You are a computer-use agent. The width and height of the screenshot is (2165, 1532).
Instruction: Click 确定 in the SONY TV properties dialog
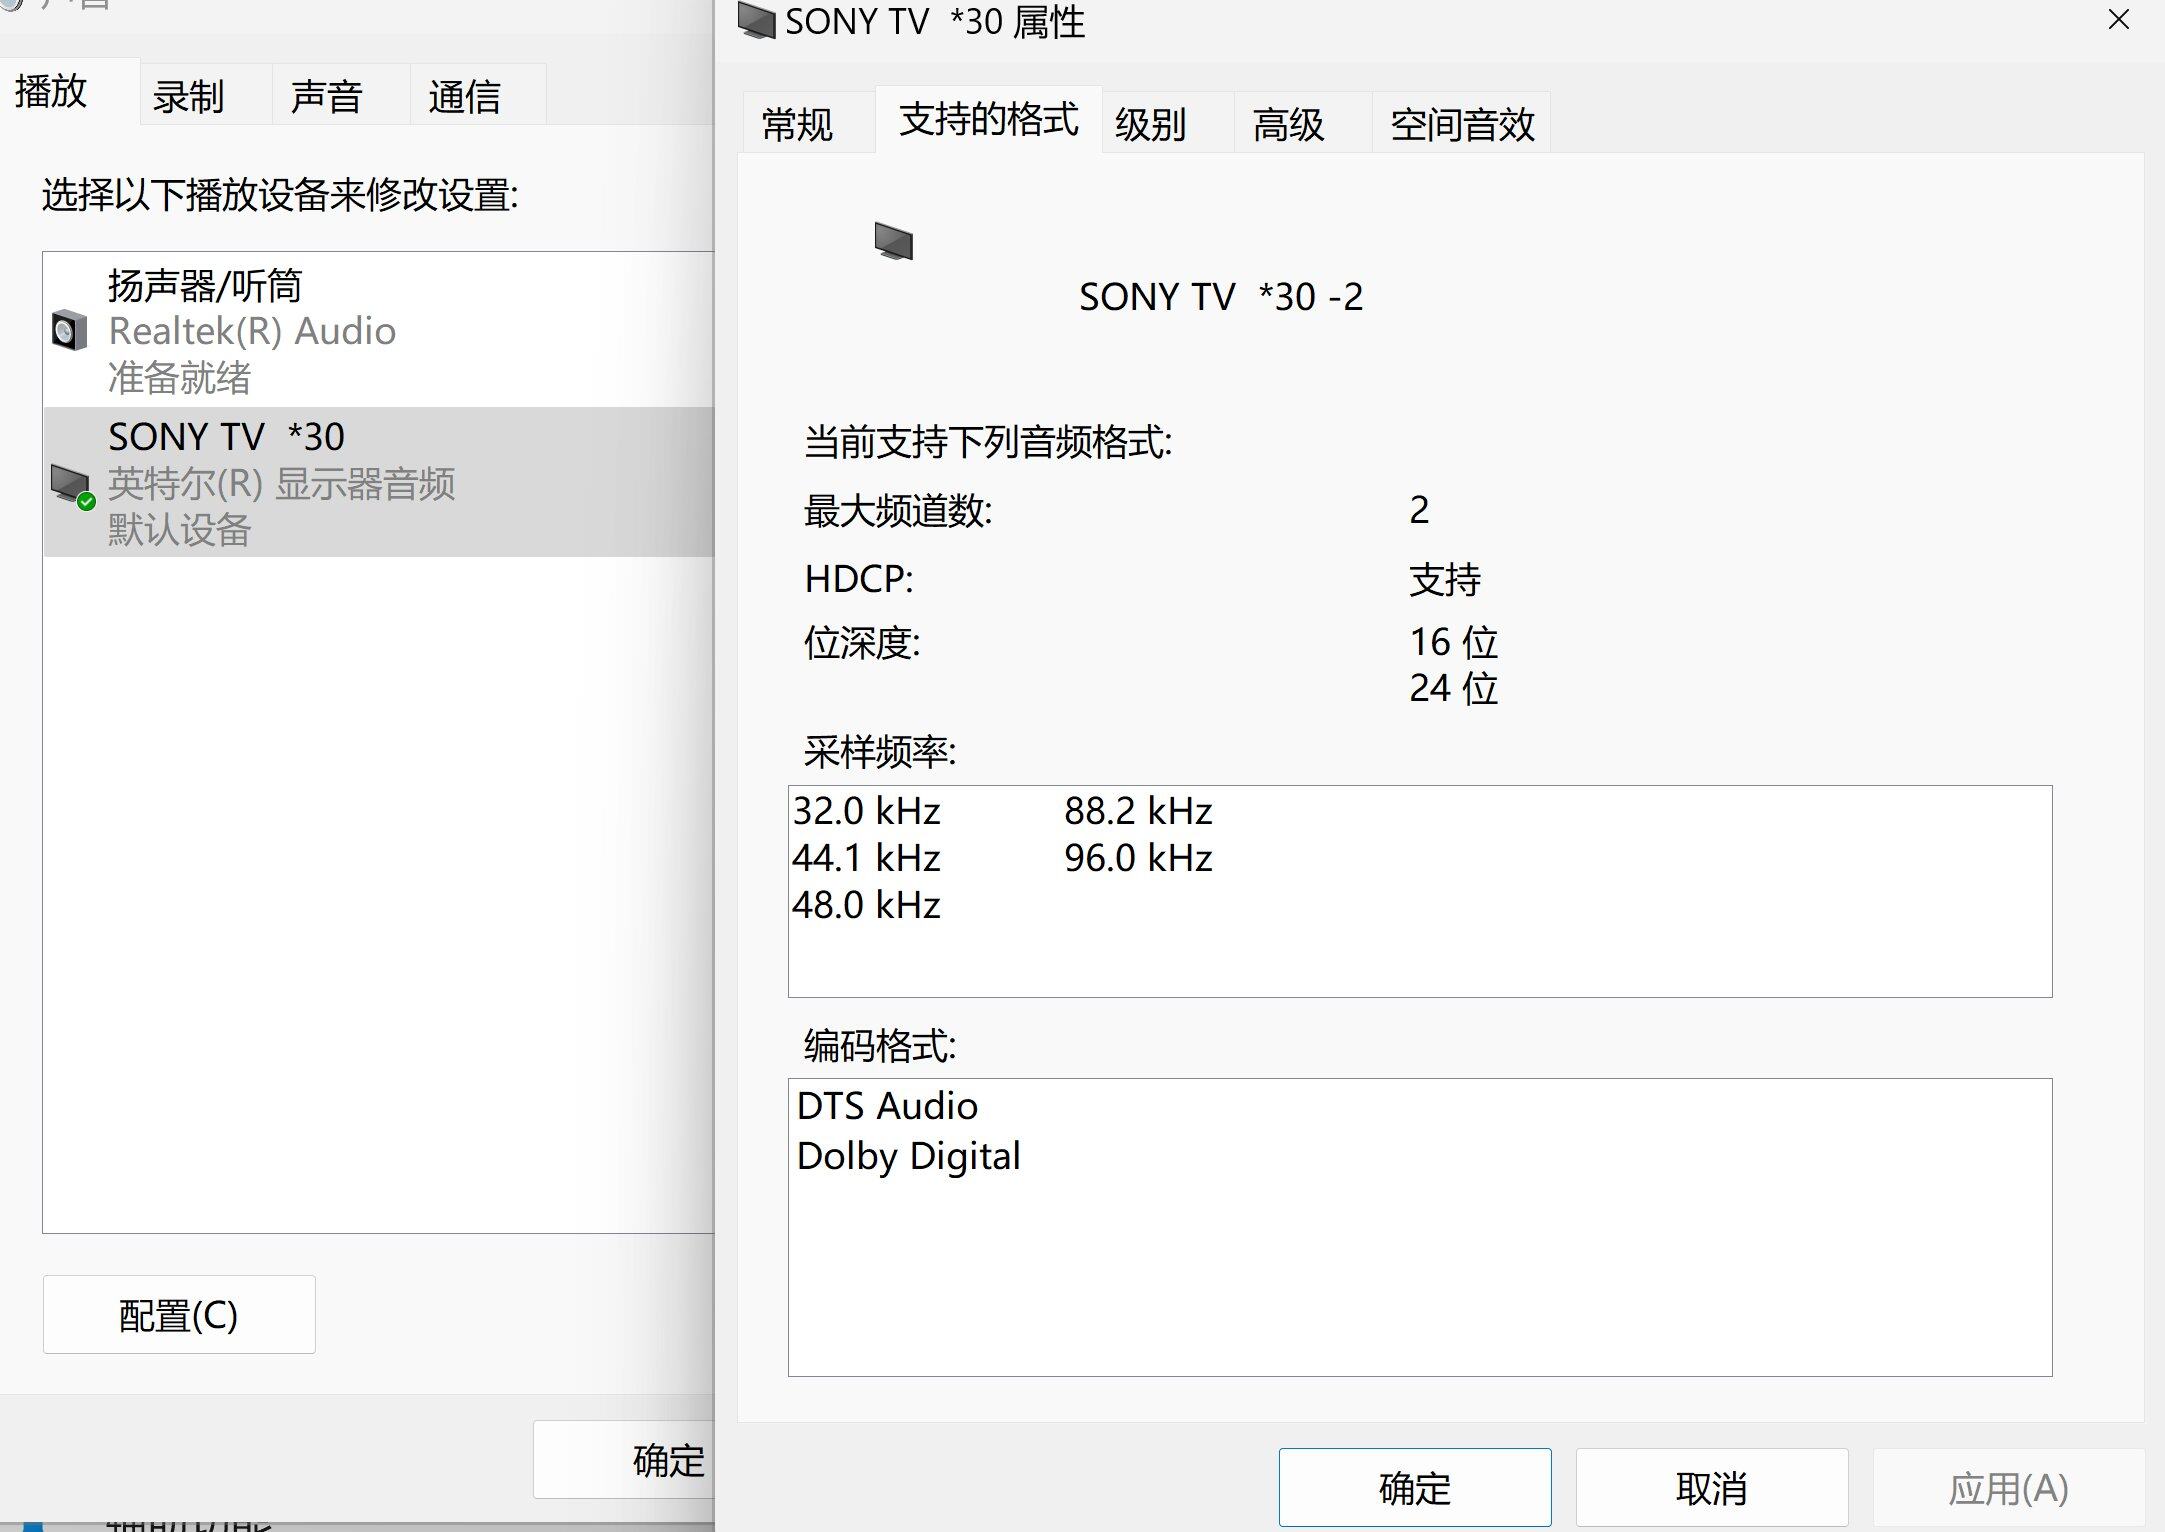[1415, 1488]
